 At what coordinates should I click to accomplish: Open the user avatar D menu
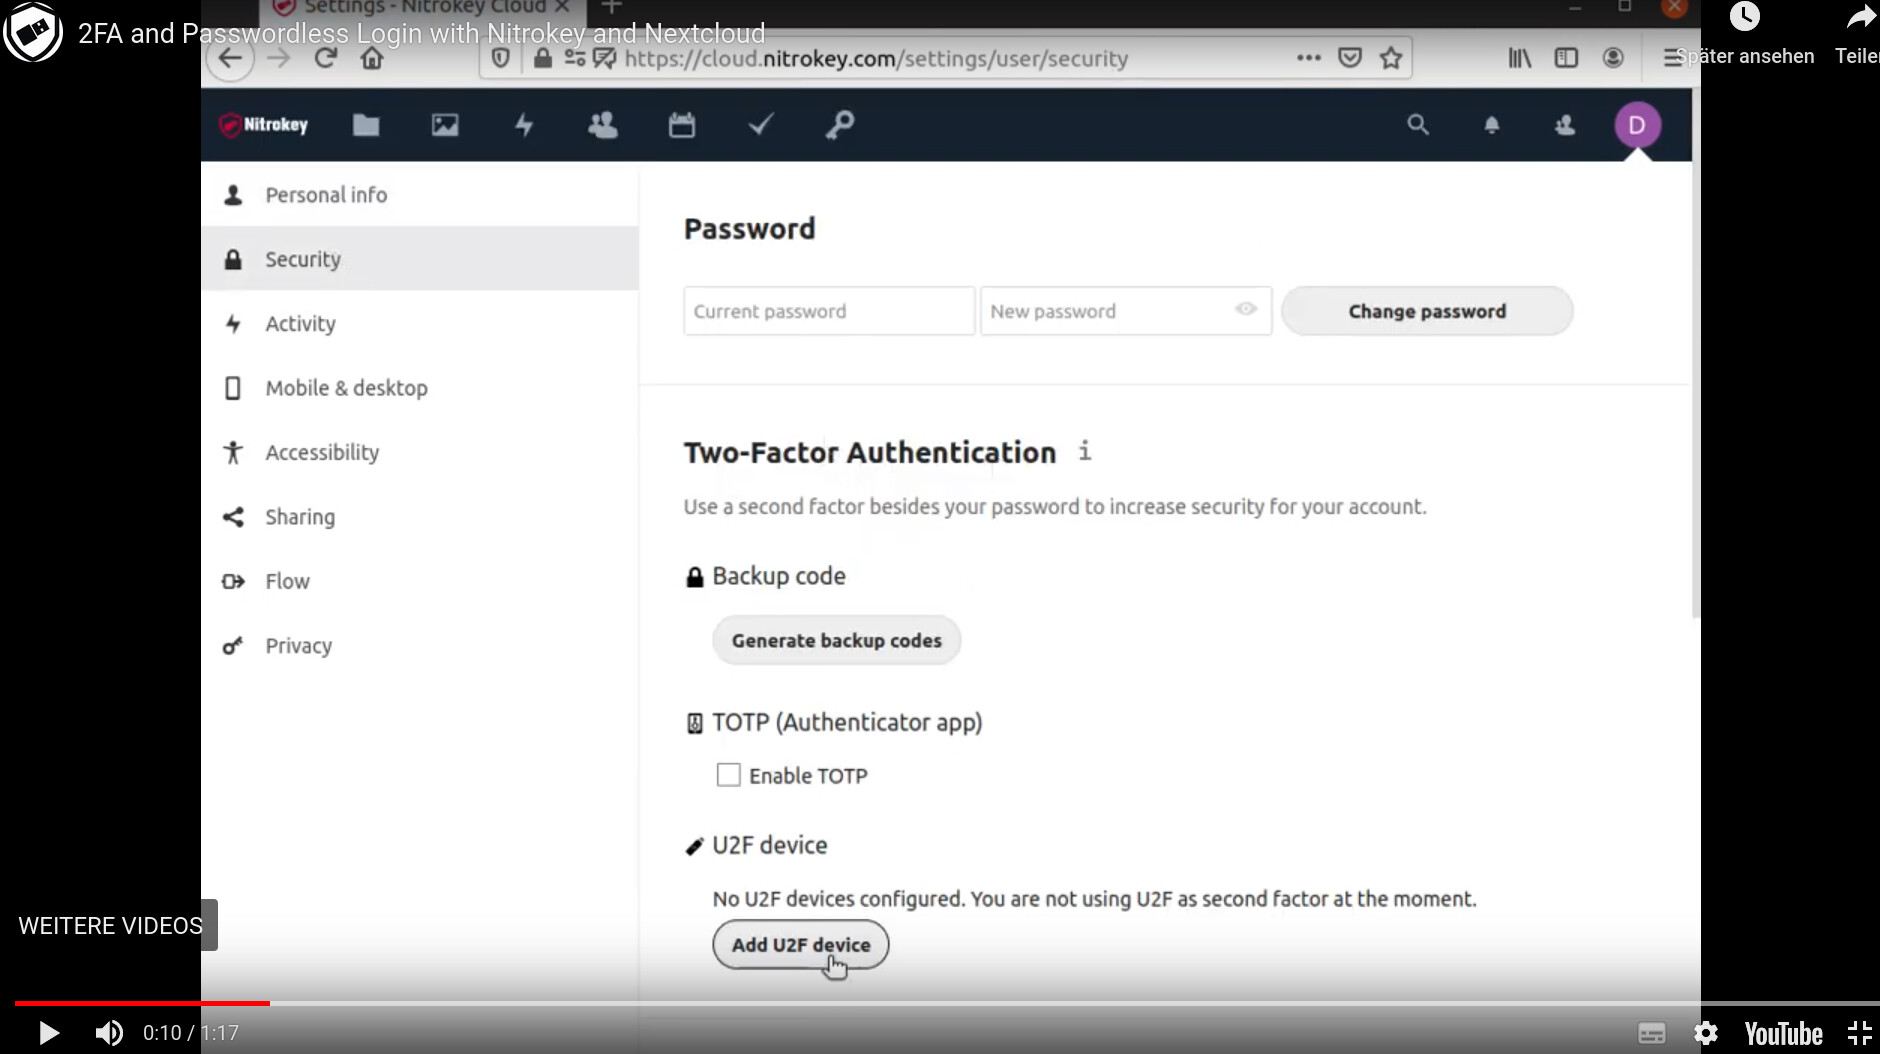(x=1637, y=125)
